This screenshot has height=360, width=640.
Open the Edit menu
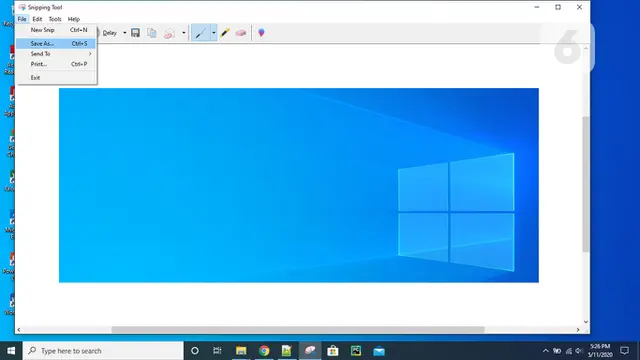coord(37,19)
